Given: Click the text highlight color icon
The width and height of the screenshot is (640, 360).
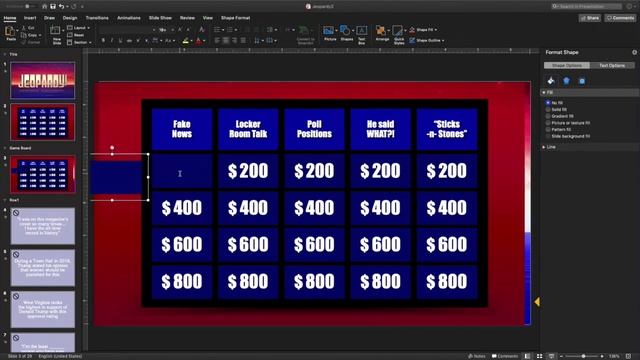Looking at the screenshot, I should [186, 40].
